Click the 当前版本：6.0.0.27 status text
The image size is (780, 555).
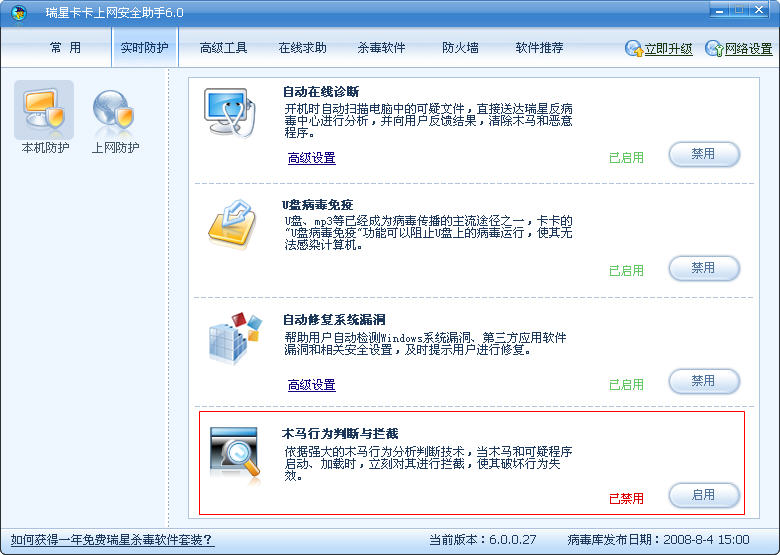pyautogui.click(x=483, y=540)
